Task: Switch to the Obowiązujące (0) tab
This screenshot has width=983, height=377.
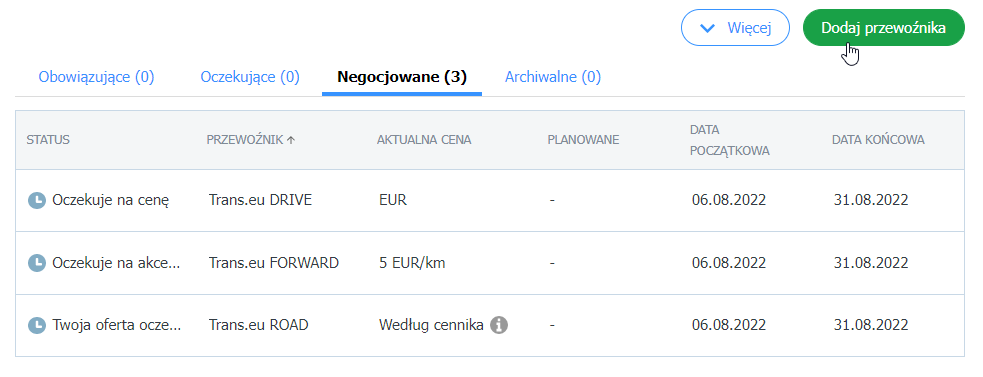Action: [97, 77]
